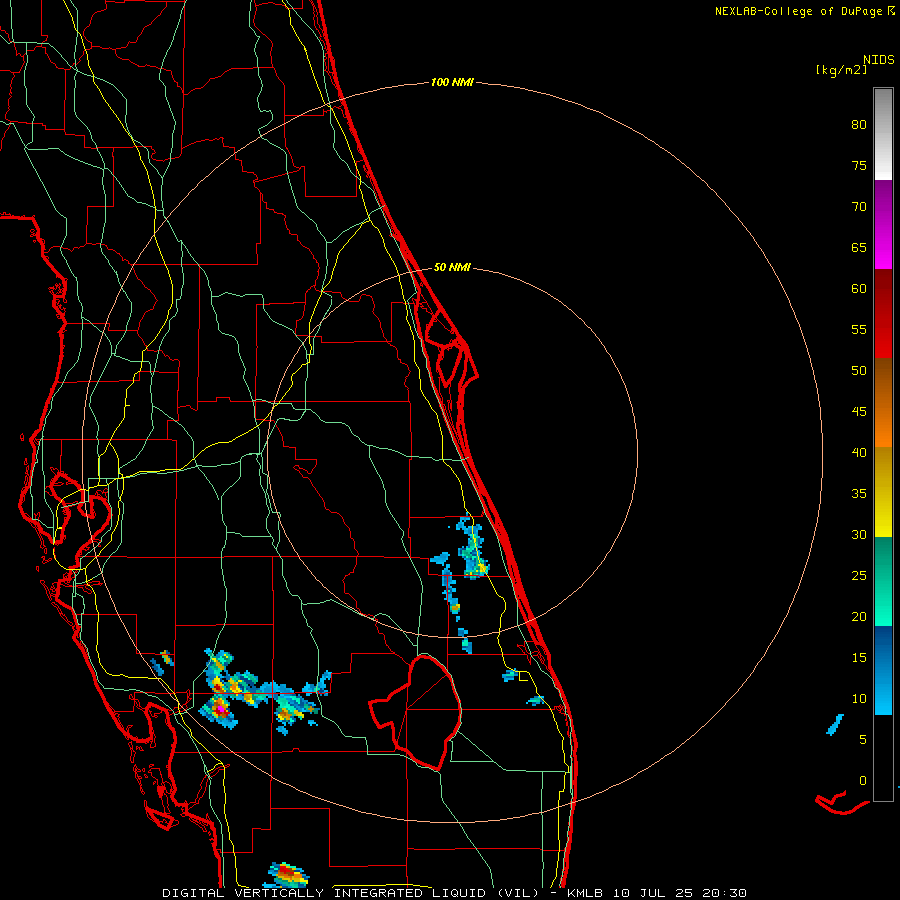
Task: Click the "KMLB" station identifier
Action: (x=584, y=893)
